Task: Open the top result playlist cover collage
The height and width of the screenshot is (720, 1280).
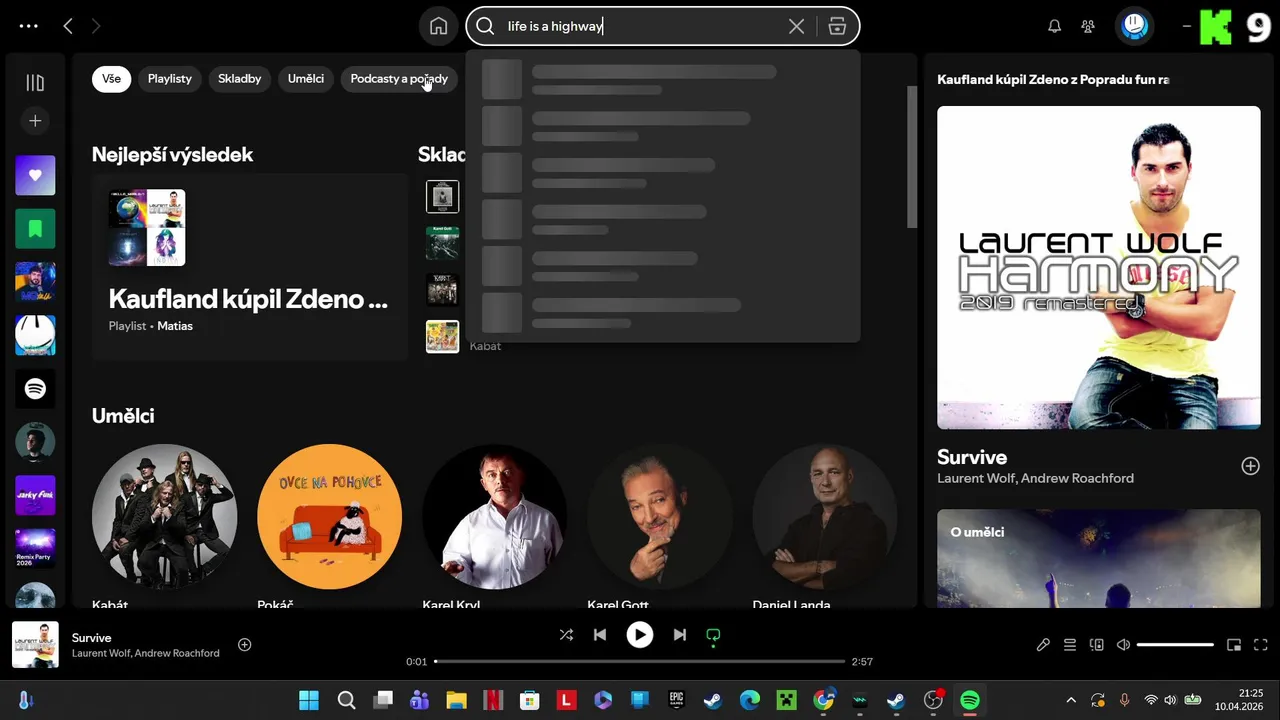Action: (147, 228)
